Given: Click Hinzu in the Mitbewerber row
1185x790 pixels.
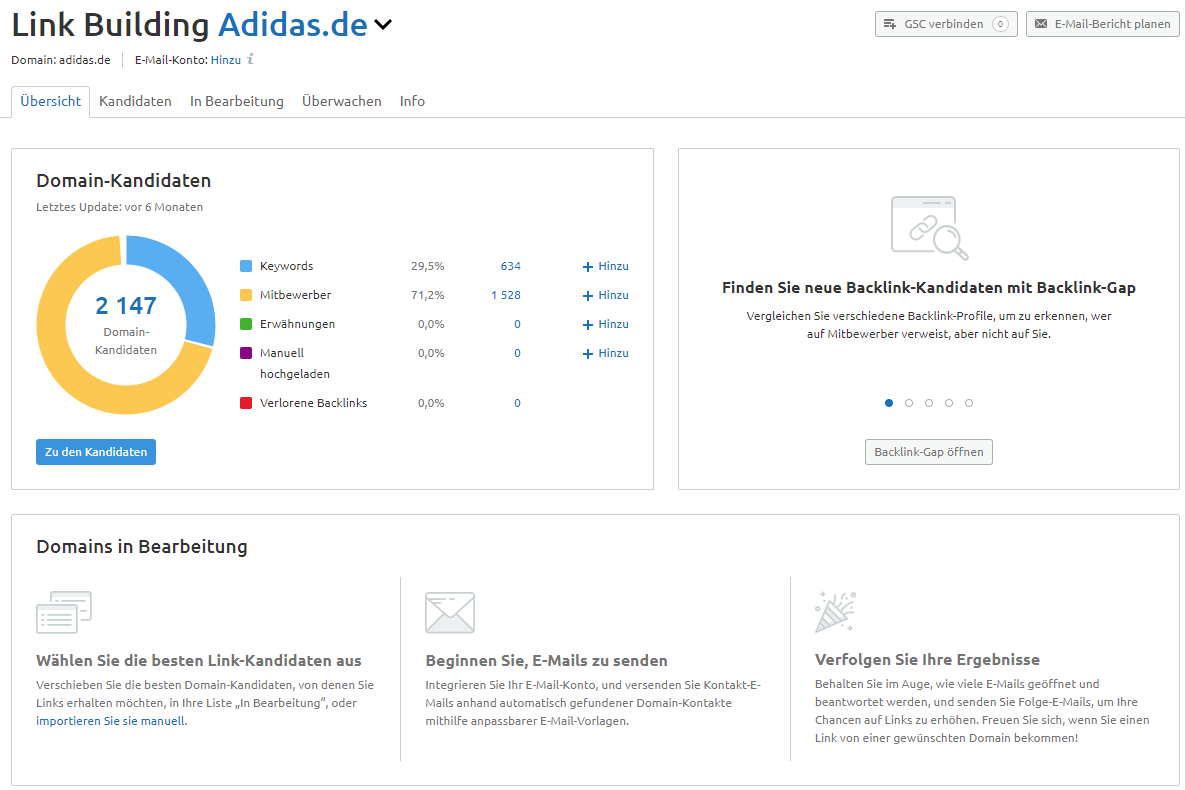Looking at the screenshot, I should pos(605,295).
